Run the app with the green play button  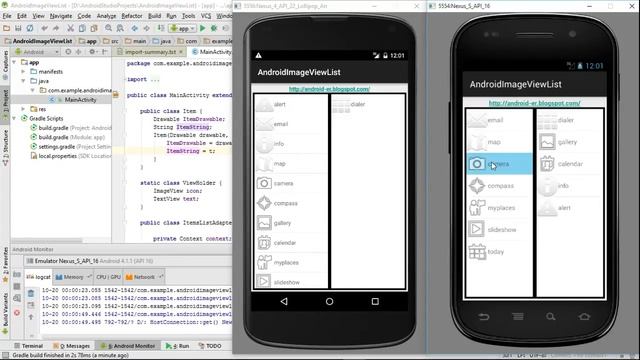tap(202, 28)
